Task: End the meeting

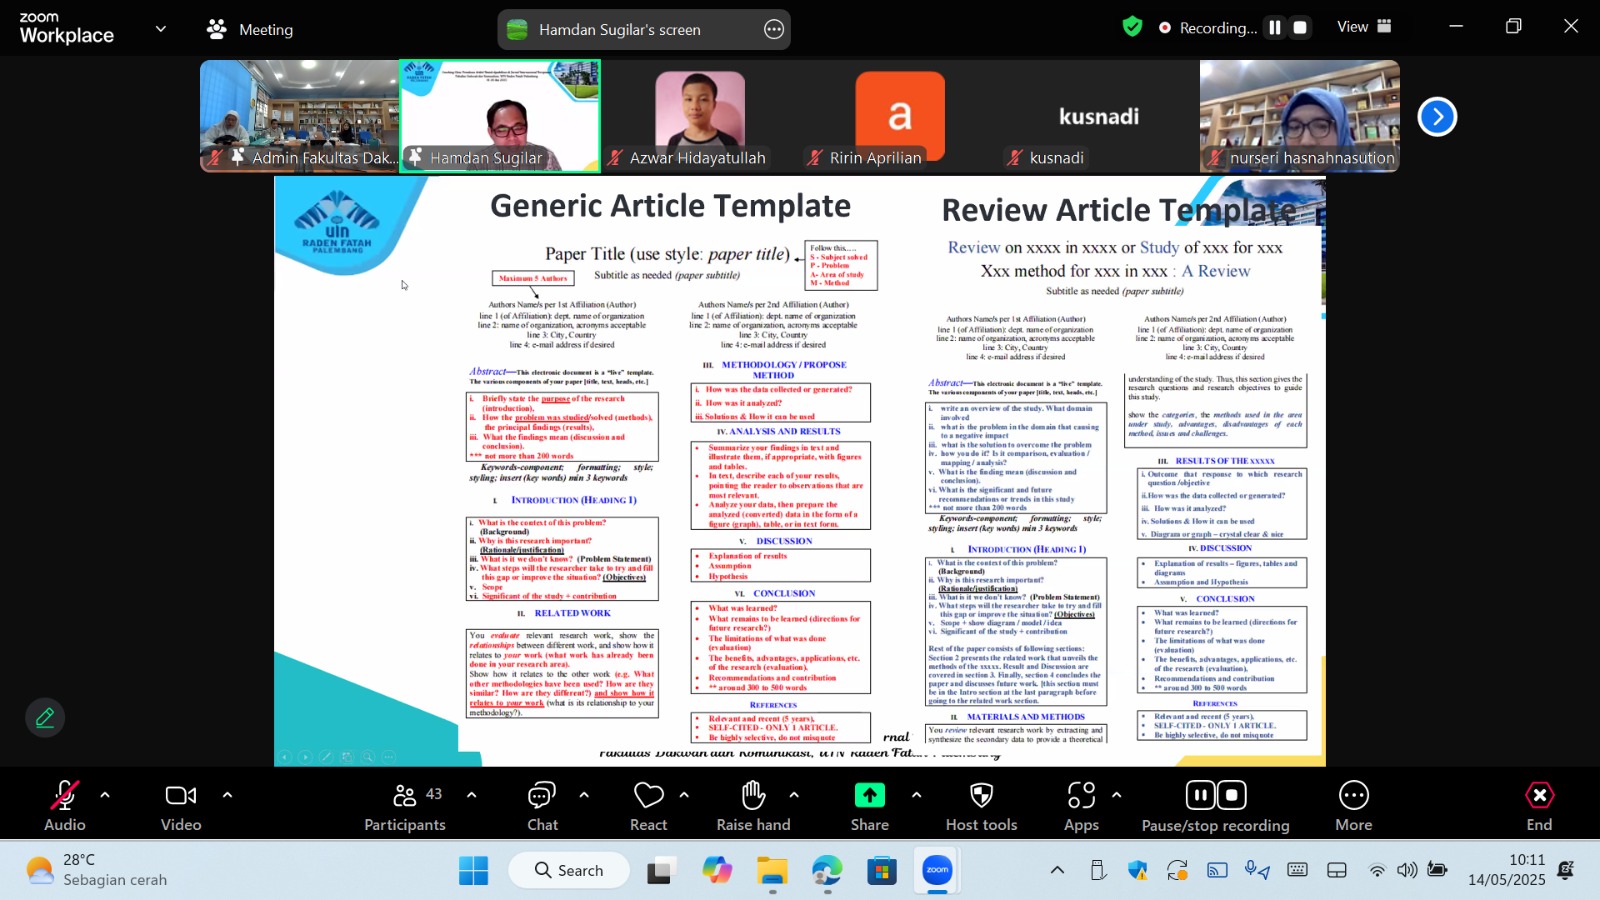Action: pyautogui.click(x=1539, y=805)
